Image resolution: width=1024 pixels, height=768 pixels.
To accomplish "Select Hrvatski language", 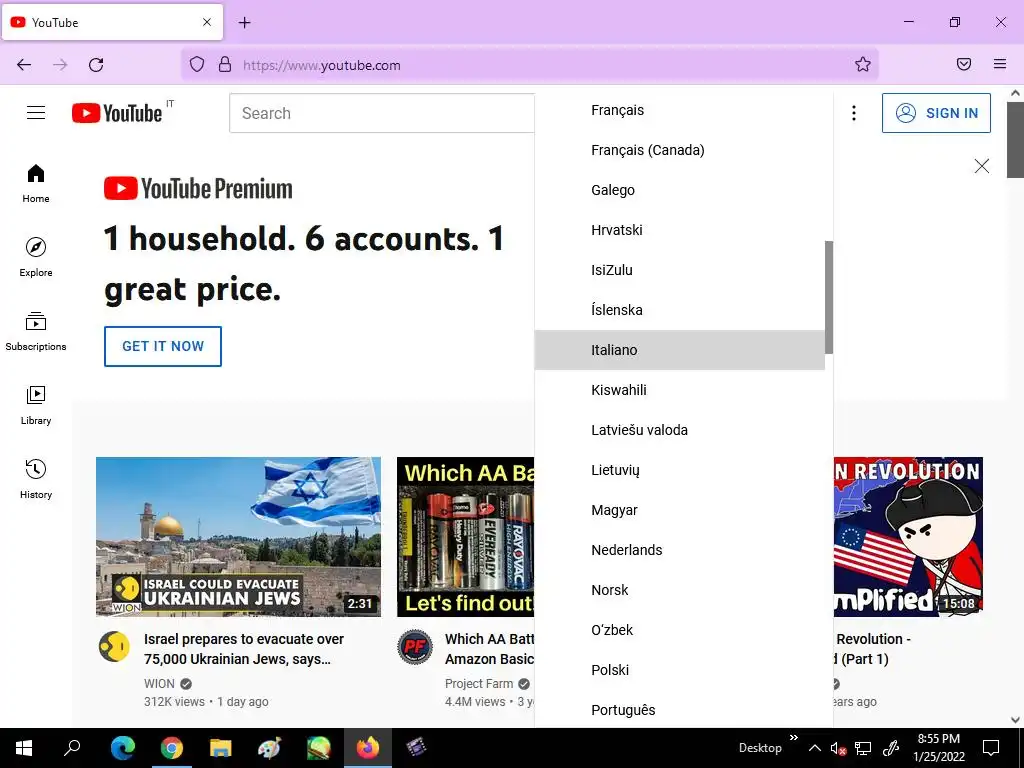I will tap(679, 230).
